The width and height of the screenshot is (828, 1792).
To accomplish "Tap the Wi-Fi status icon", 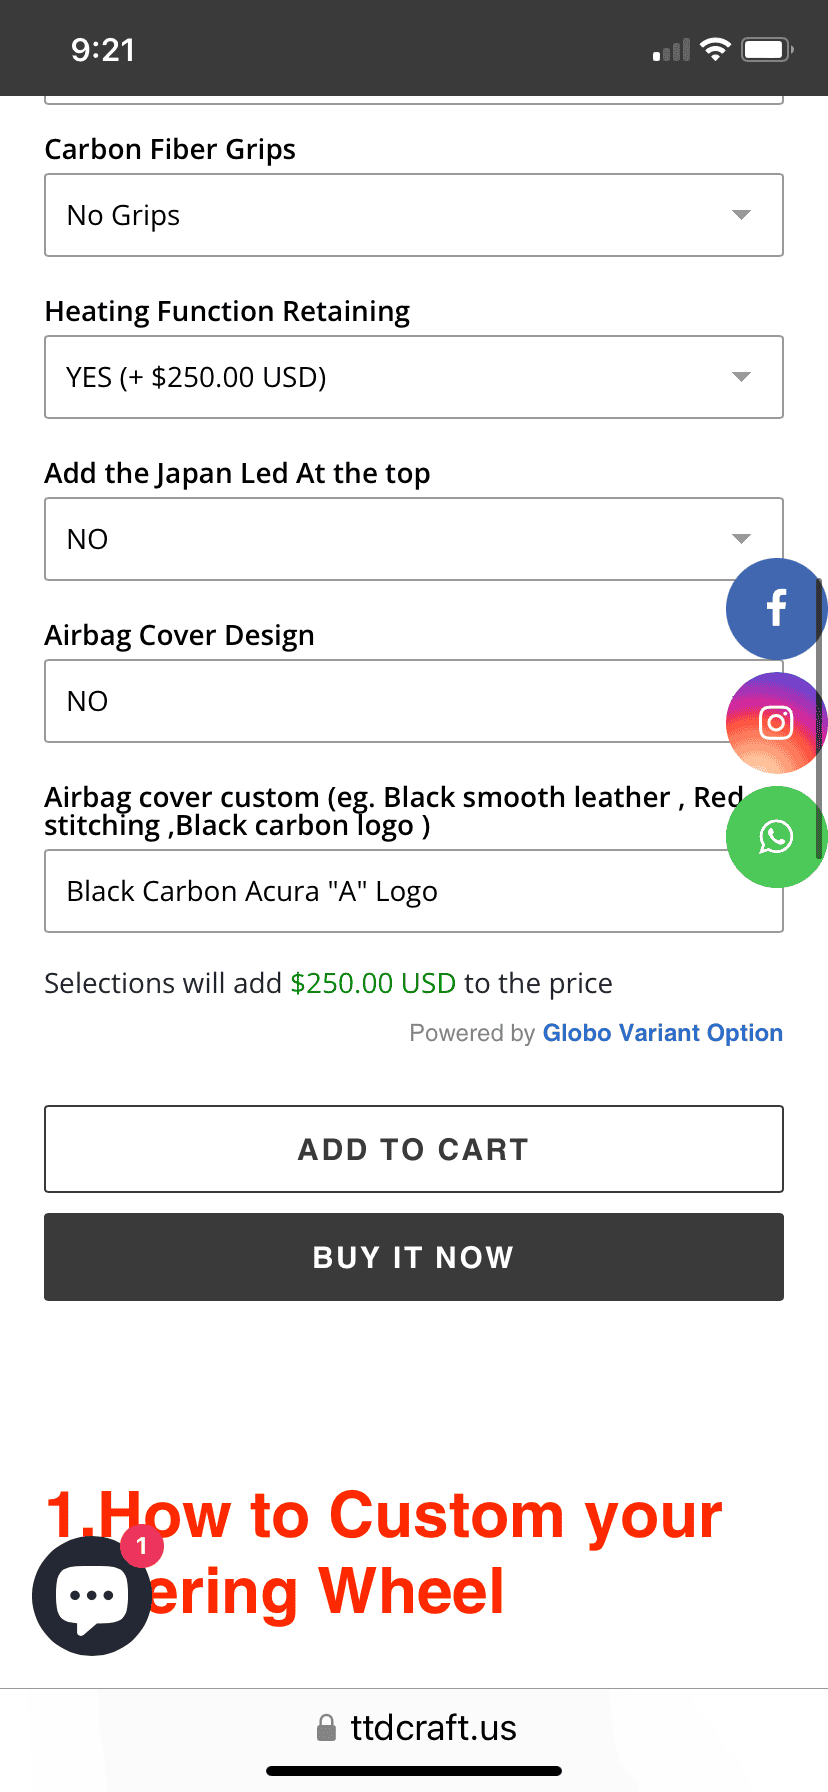I will [716, 50].
